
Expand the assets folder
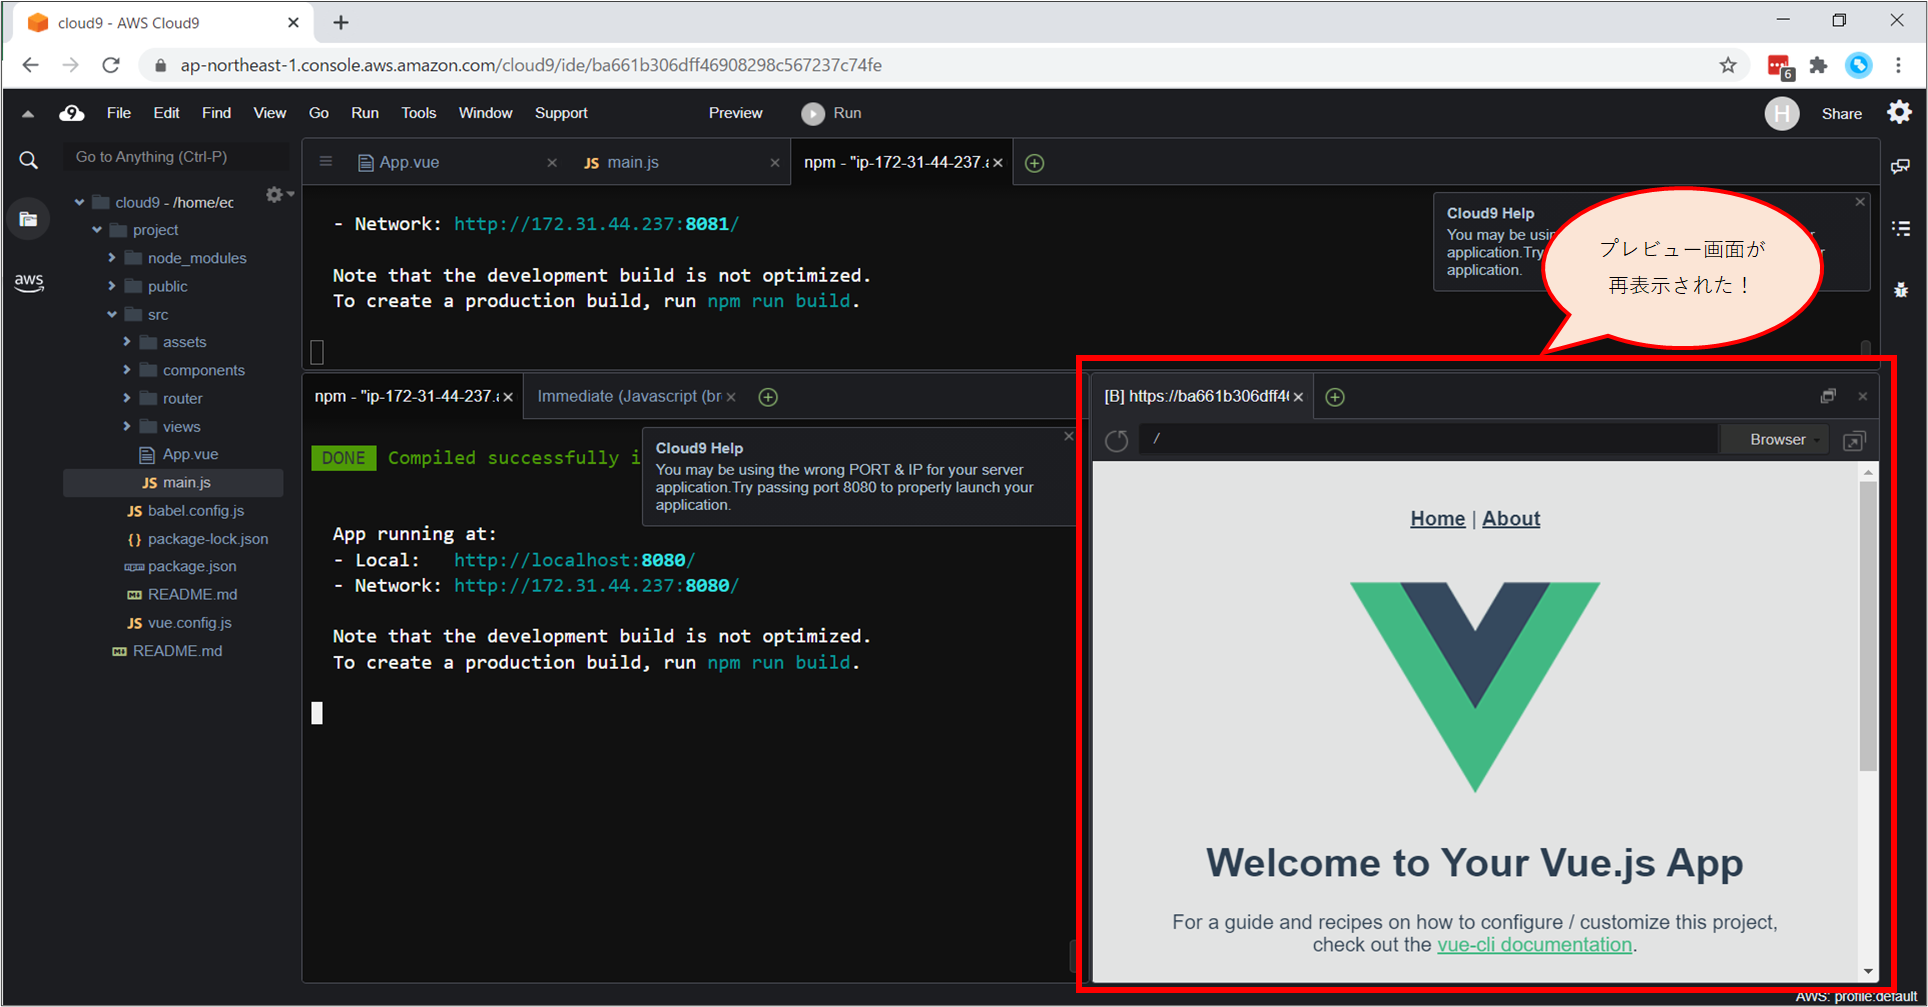pos(127,342)
